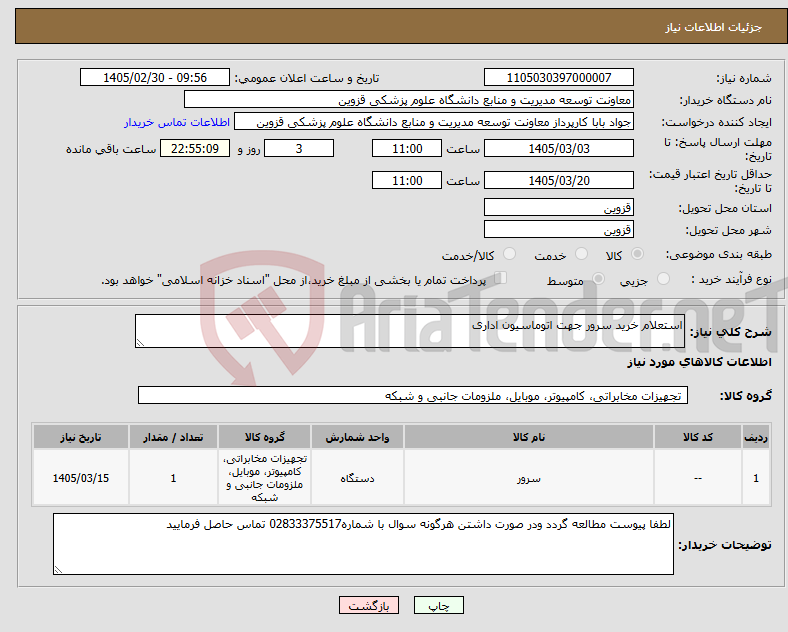Toggle the اسناد خزانه اسلامی payment checkbox
This screenshot has height=632, width=788.
click(x=501, y=278)
